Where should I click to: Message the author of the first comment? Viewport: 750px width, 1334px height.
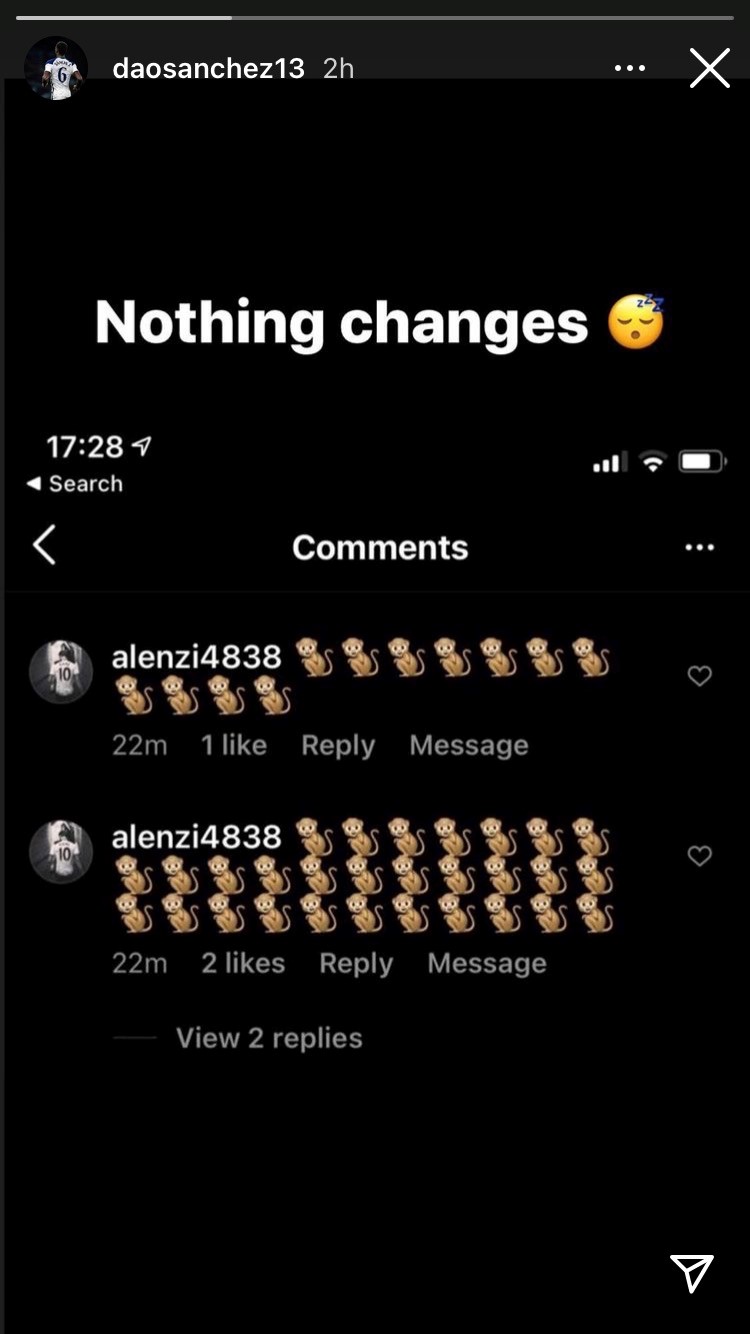tap(469, 745)
